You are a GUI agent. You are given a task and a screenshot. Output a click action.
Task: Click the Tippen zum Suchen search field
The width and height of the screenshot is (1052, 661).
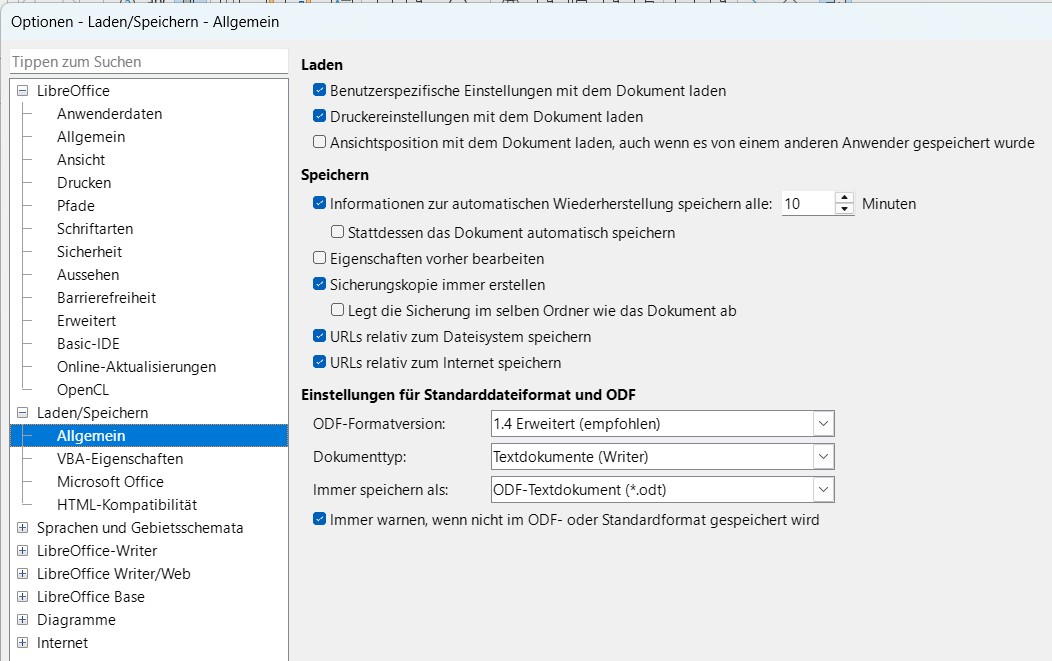point(149,62)
